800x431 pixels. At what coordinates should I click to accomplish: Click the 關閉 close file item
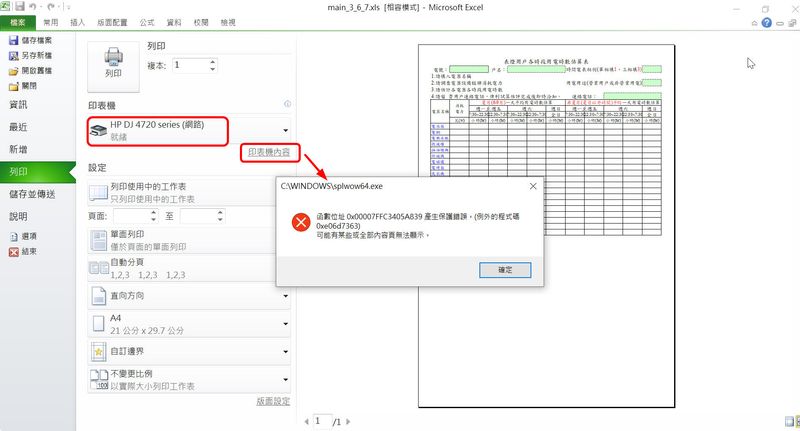[13, 86]
